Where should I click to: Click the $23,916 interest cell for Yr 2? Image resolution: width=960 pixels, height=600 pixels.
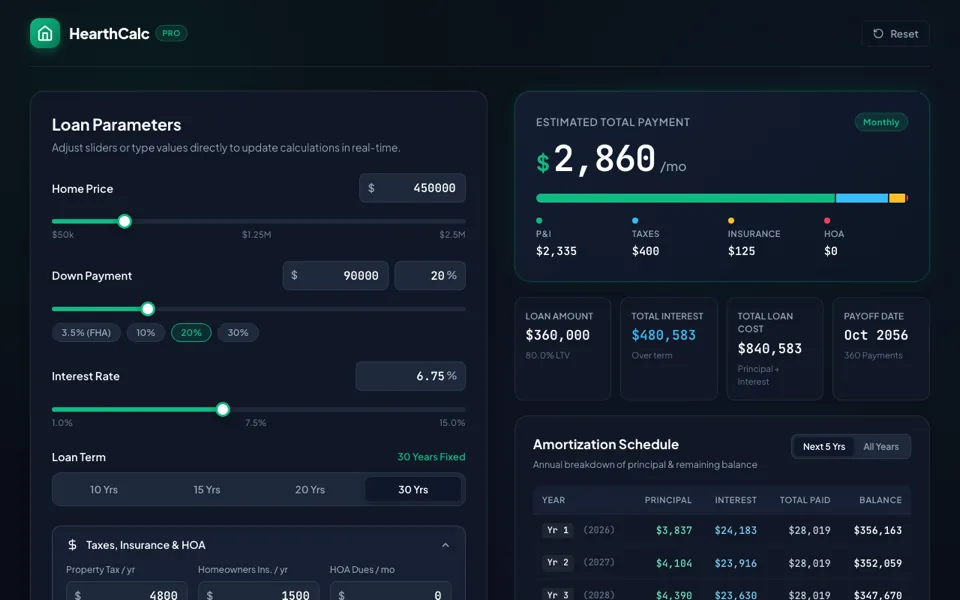pyautogui.click(x=736, y=563)
